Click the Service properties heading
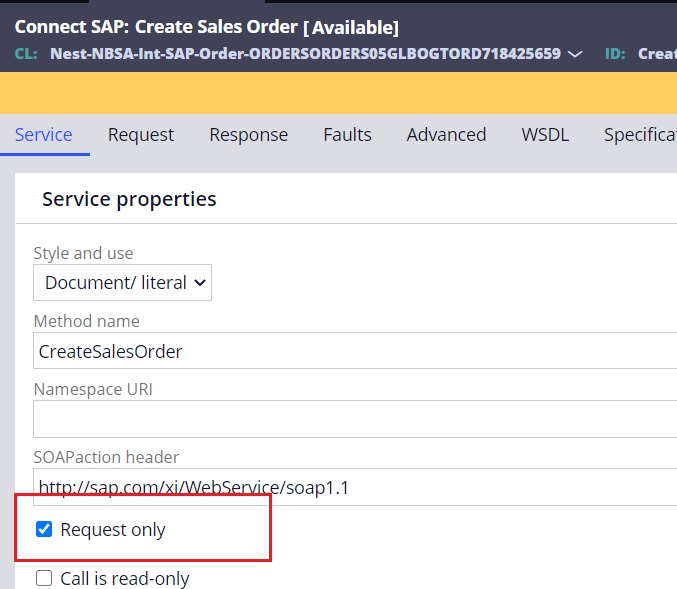 [129, 199]
